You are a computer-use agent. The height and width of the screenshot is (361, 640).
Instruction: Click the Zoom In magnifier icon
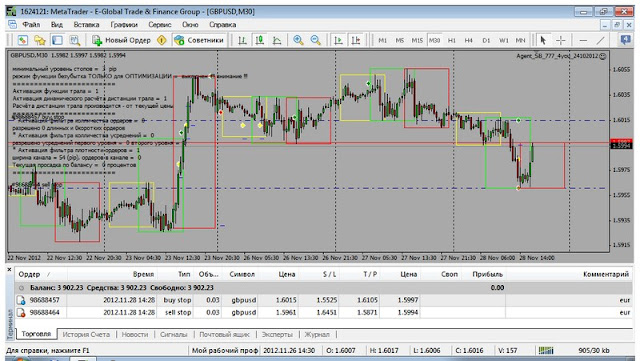pos(298,40)
